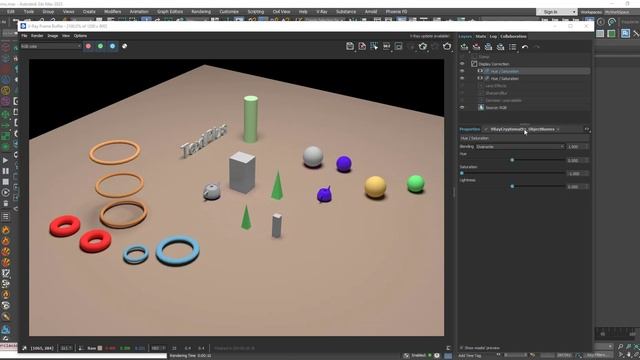
Task: Open Render menu in V-Ray Frame Buffer
Action: (37, 36)
